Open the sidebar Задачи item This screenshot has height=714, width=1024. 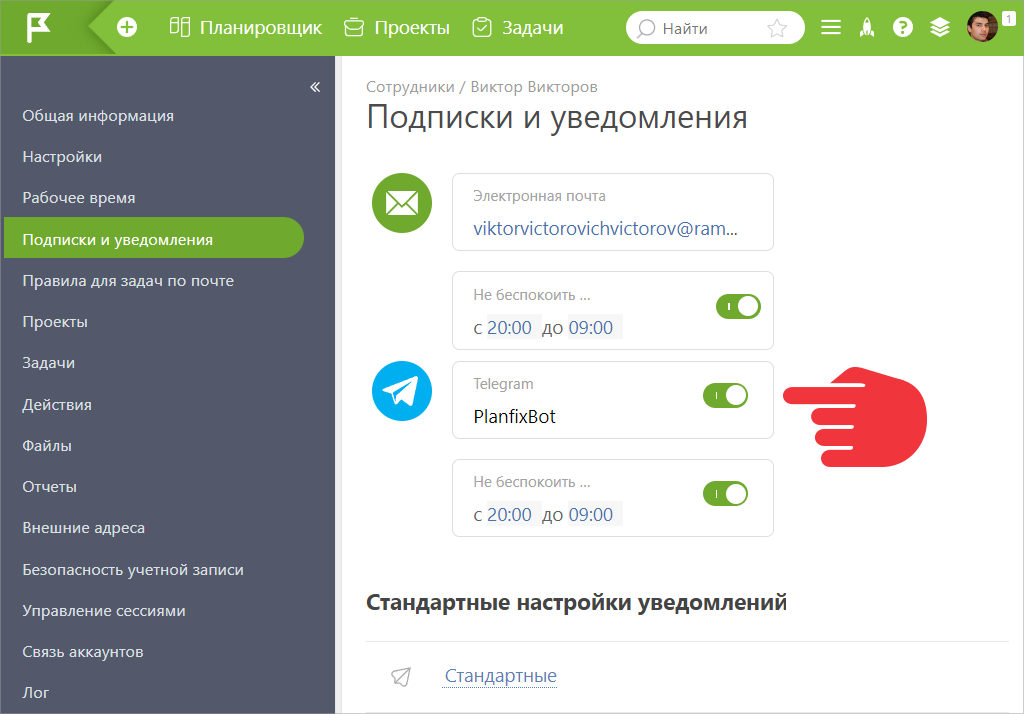tap(48, 363)
